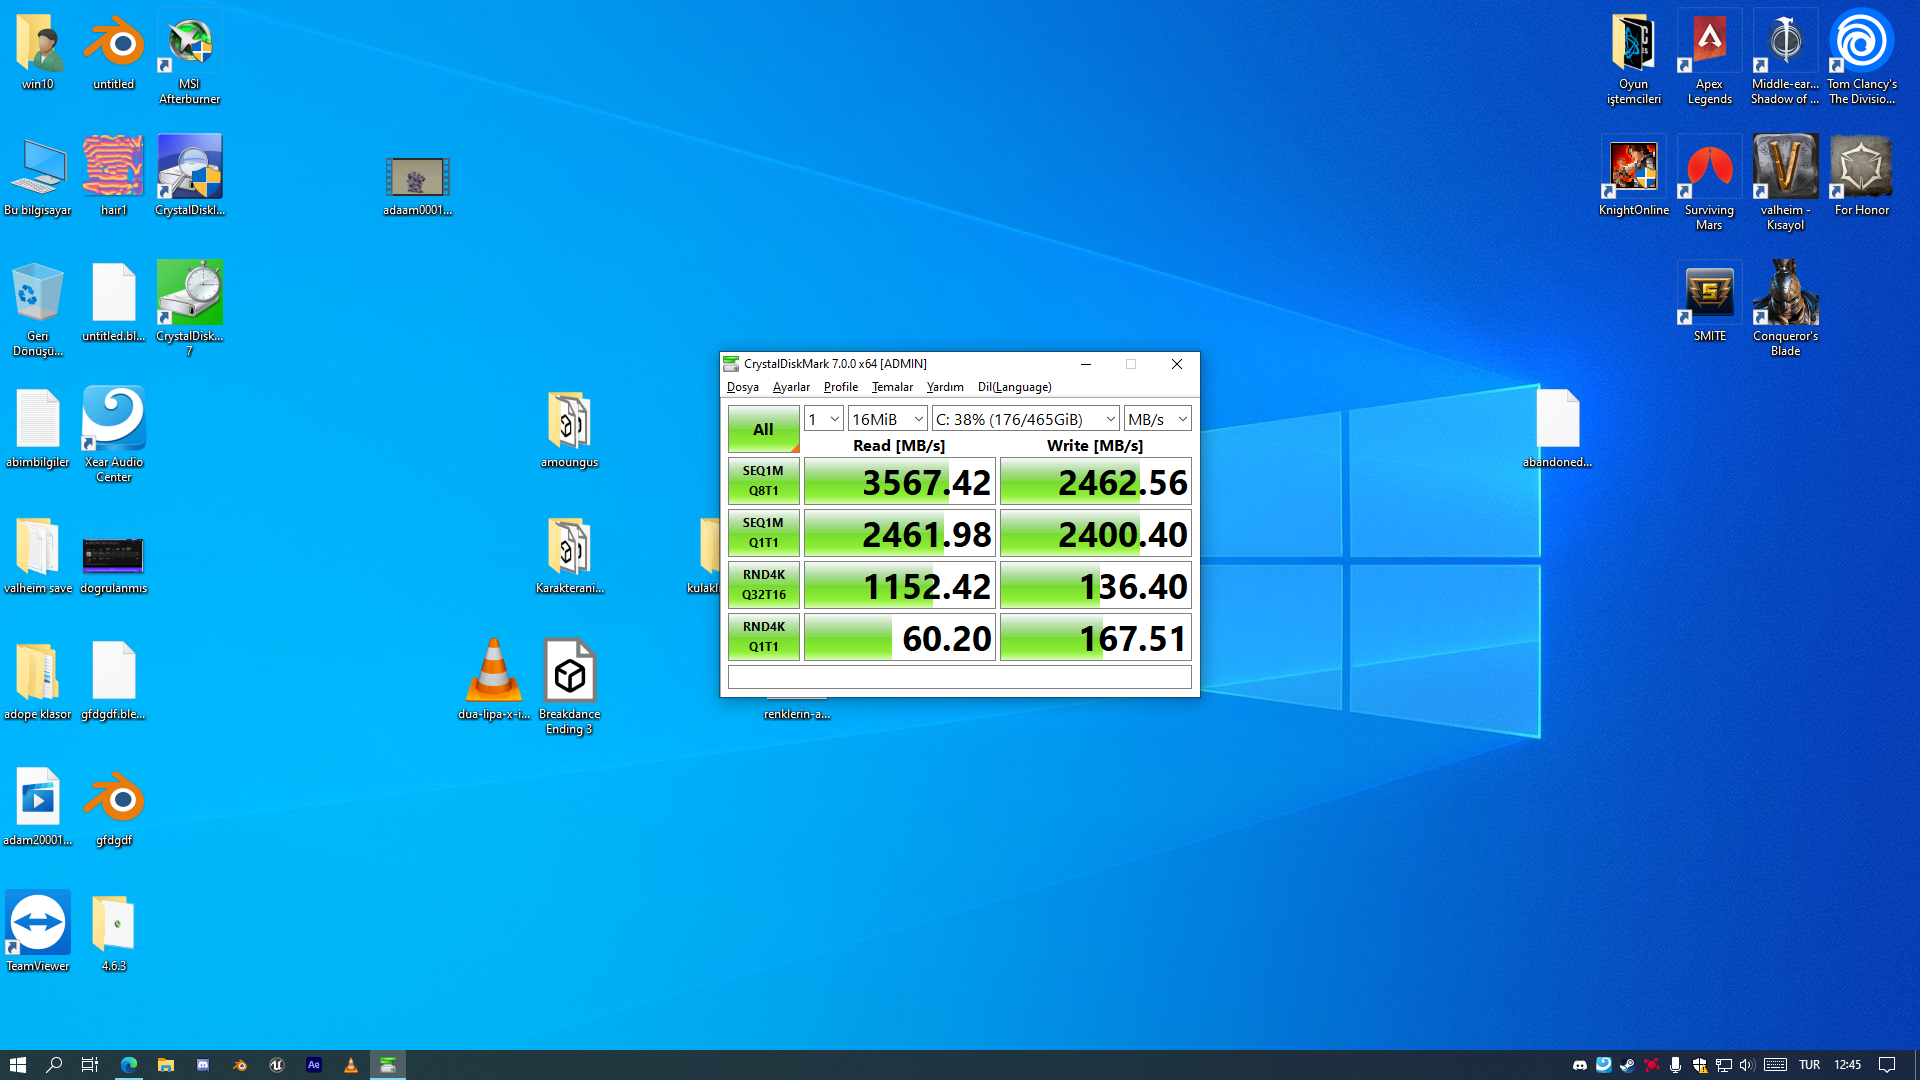Viewport: 1920px width, 1080px height.
Task: Open the Dil(Language) menu
Action: coord(1014,387)
